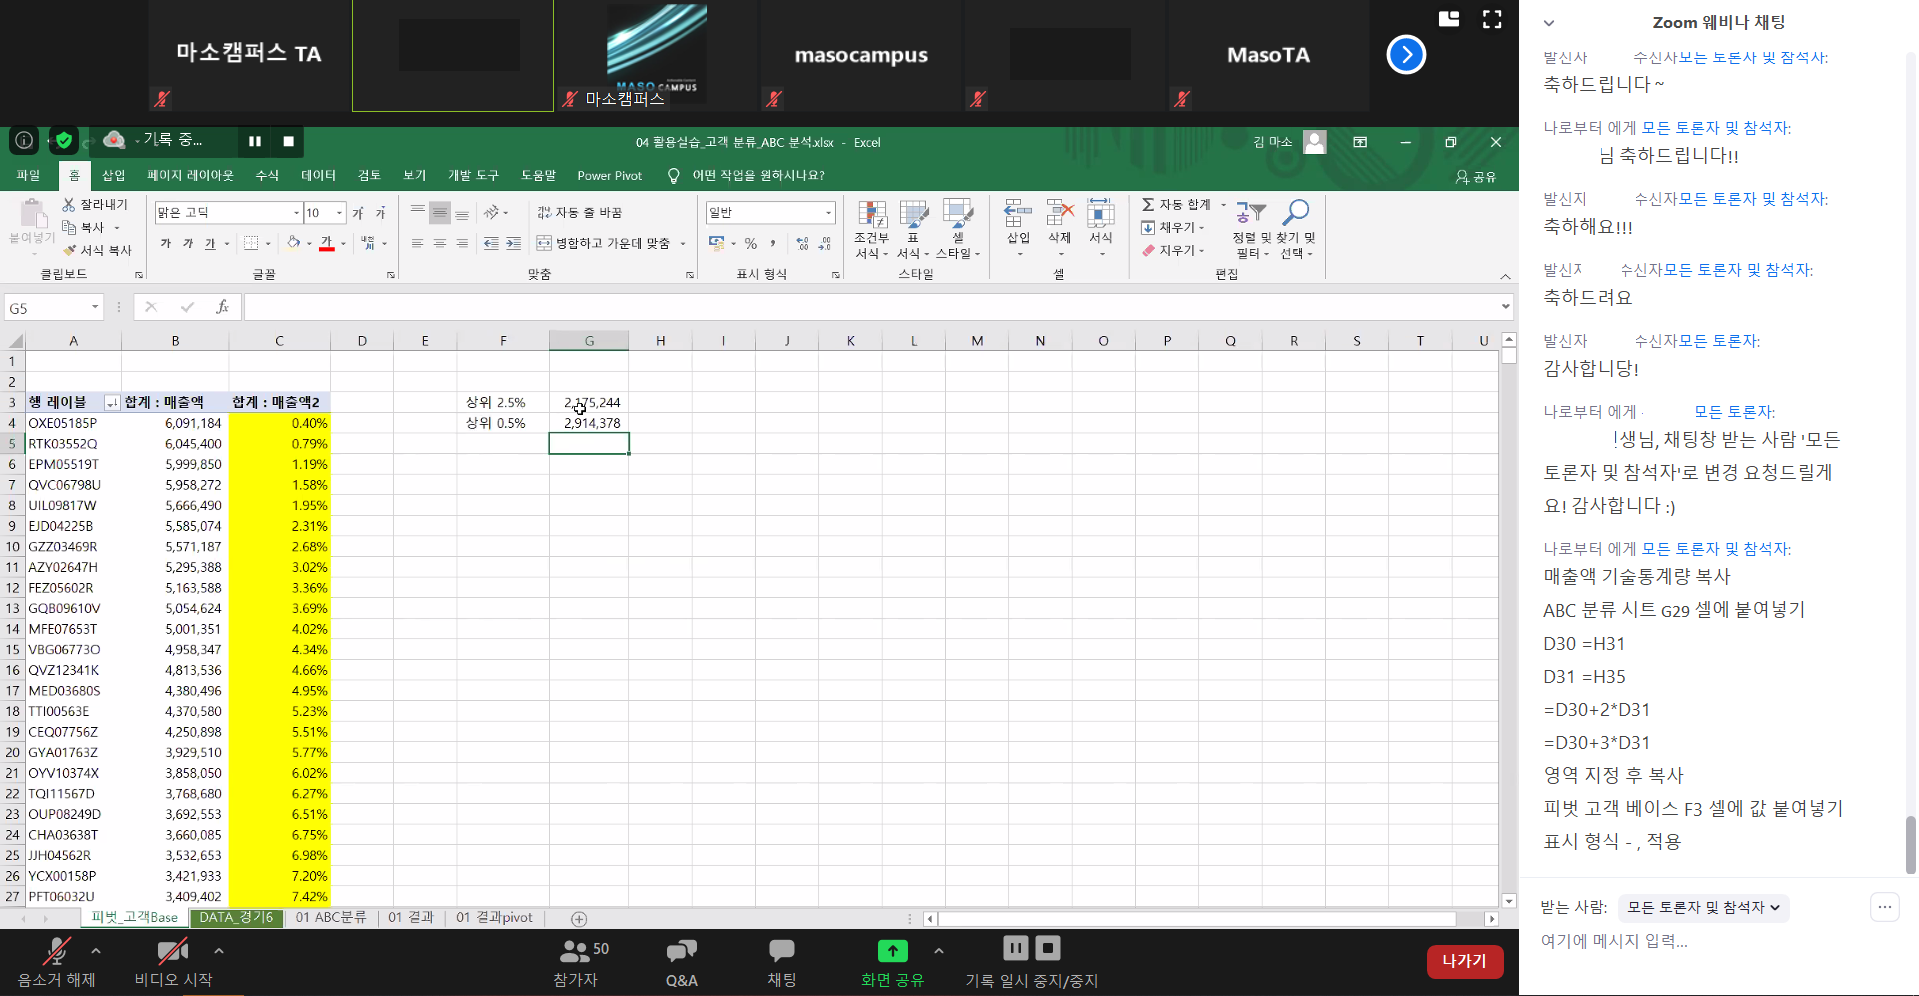Screen dimensions: 1919x996
Task: Open Sort and Filter tool
Action: pyautogui.click(x=1250, y=217)
